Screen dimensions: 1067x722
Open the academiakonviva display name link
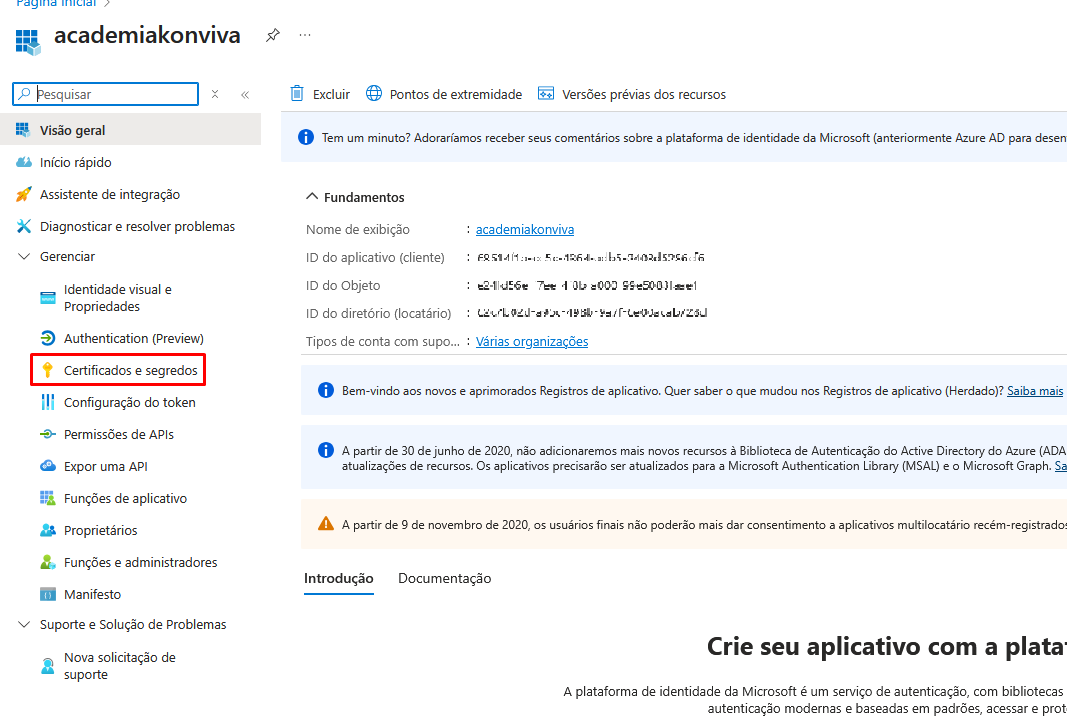click(525, 229)
